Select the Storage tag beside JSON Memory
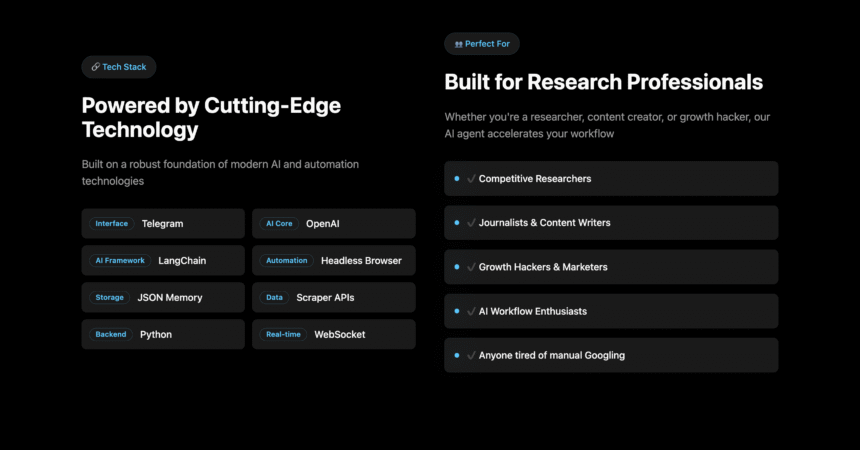 110,297
